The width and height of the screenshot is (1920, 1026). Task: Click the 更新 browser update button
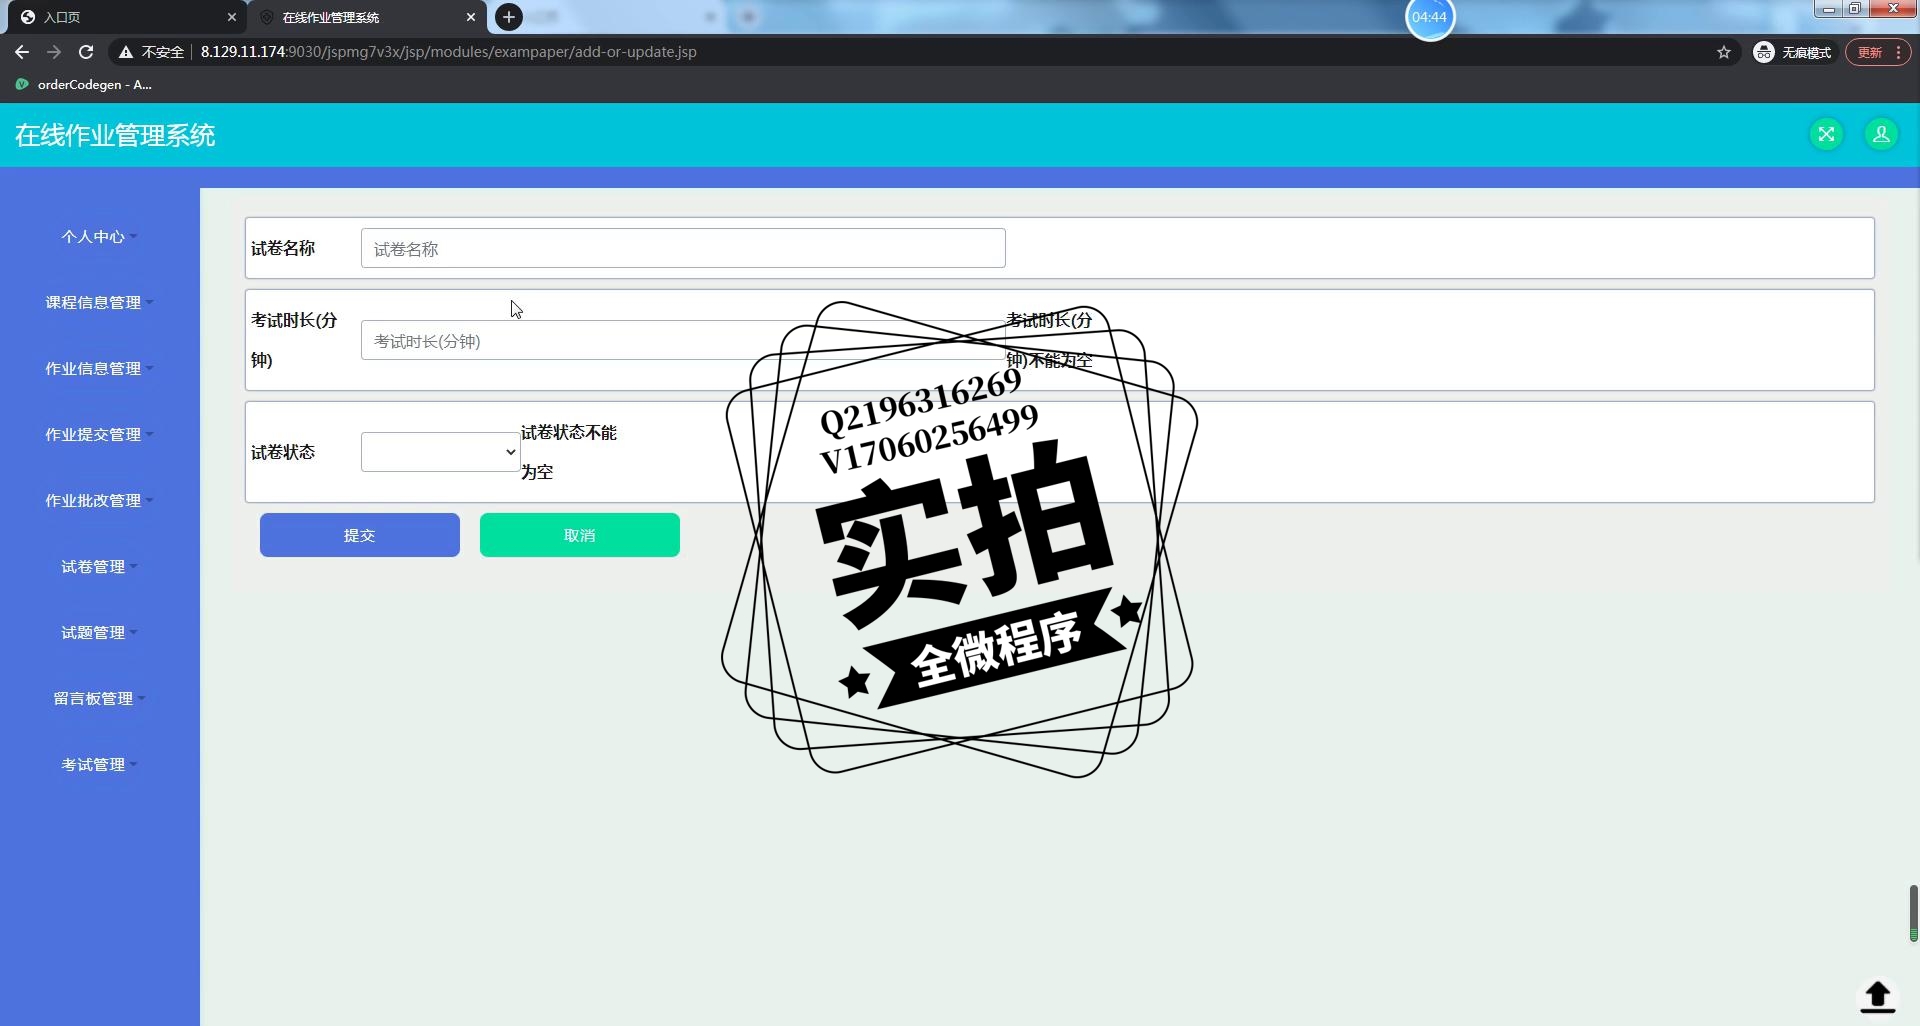(x=1877, y=52)
